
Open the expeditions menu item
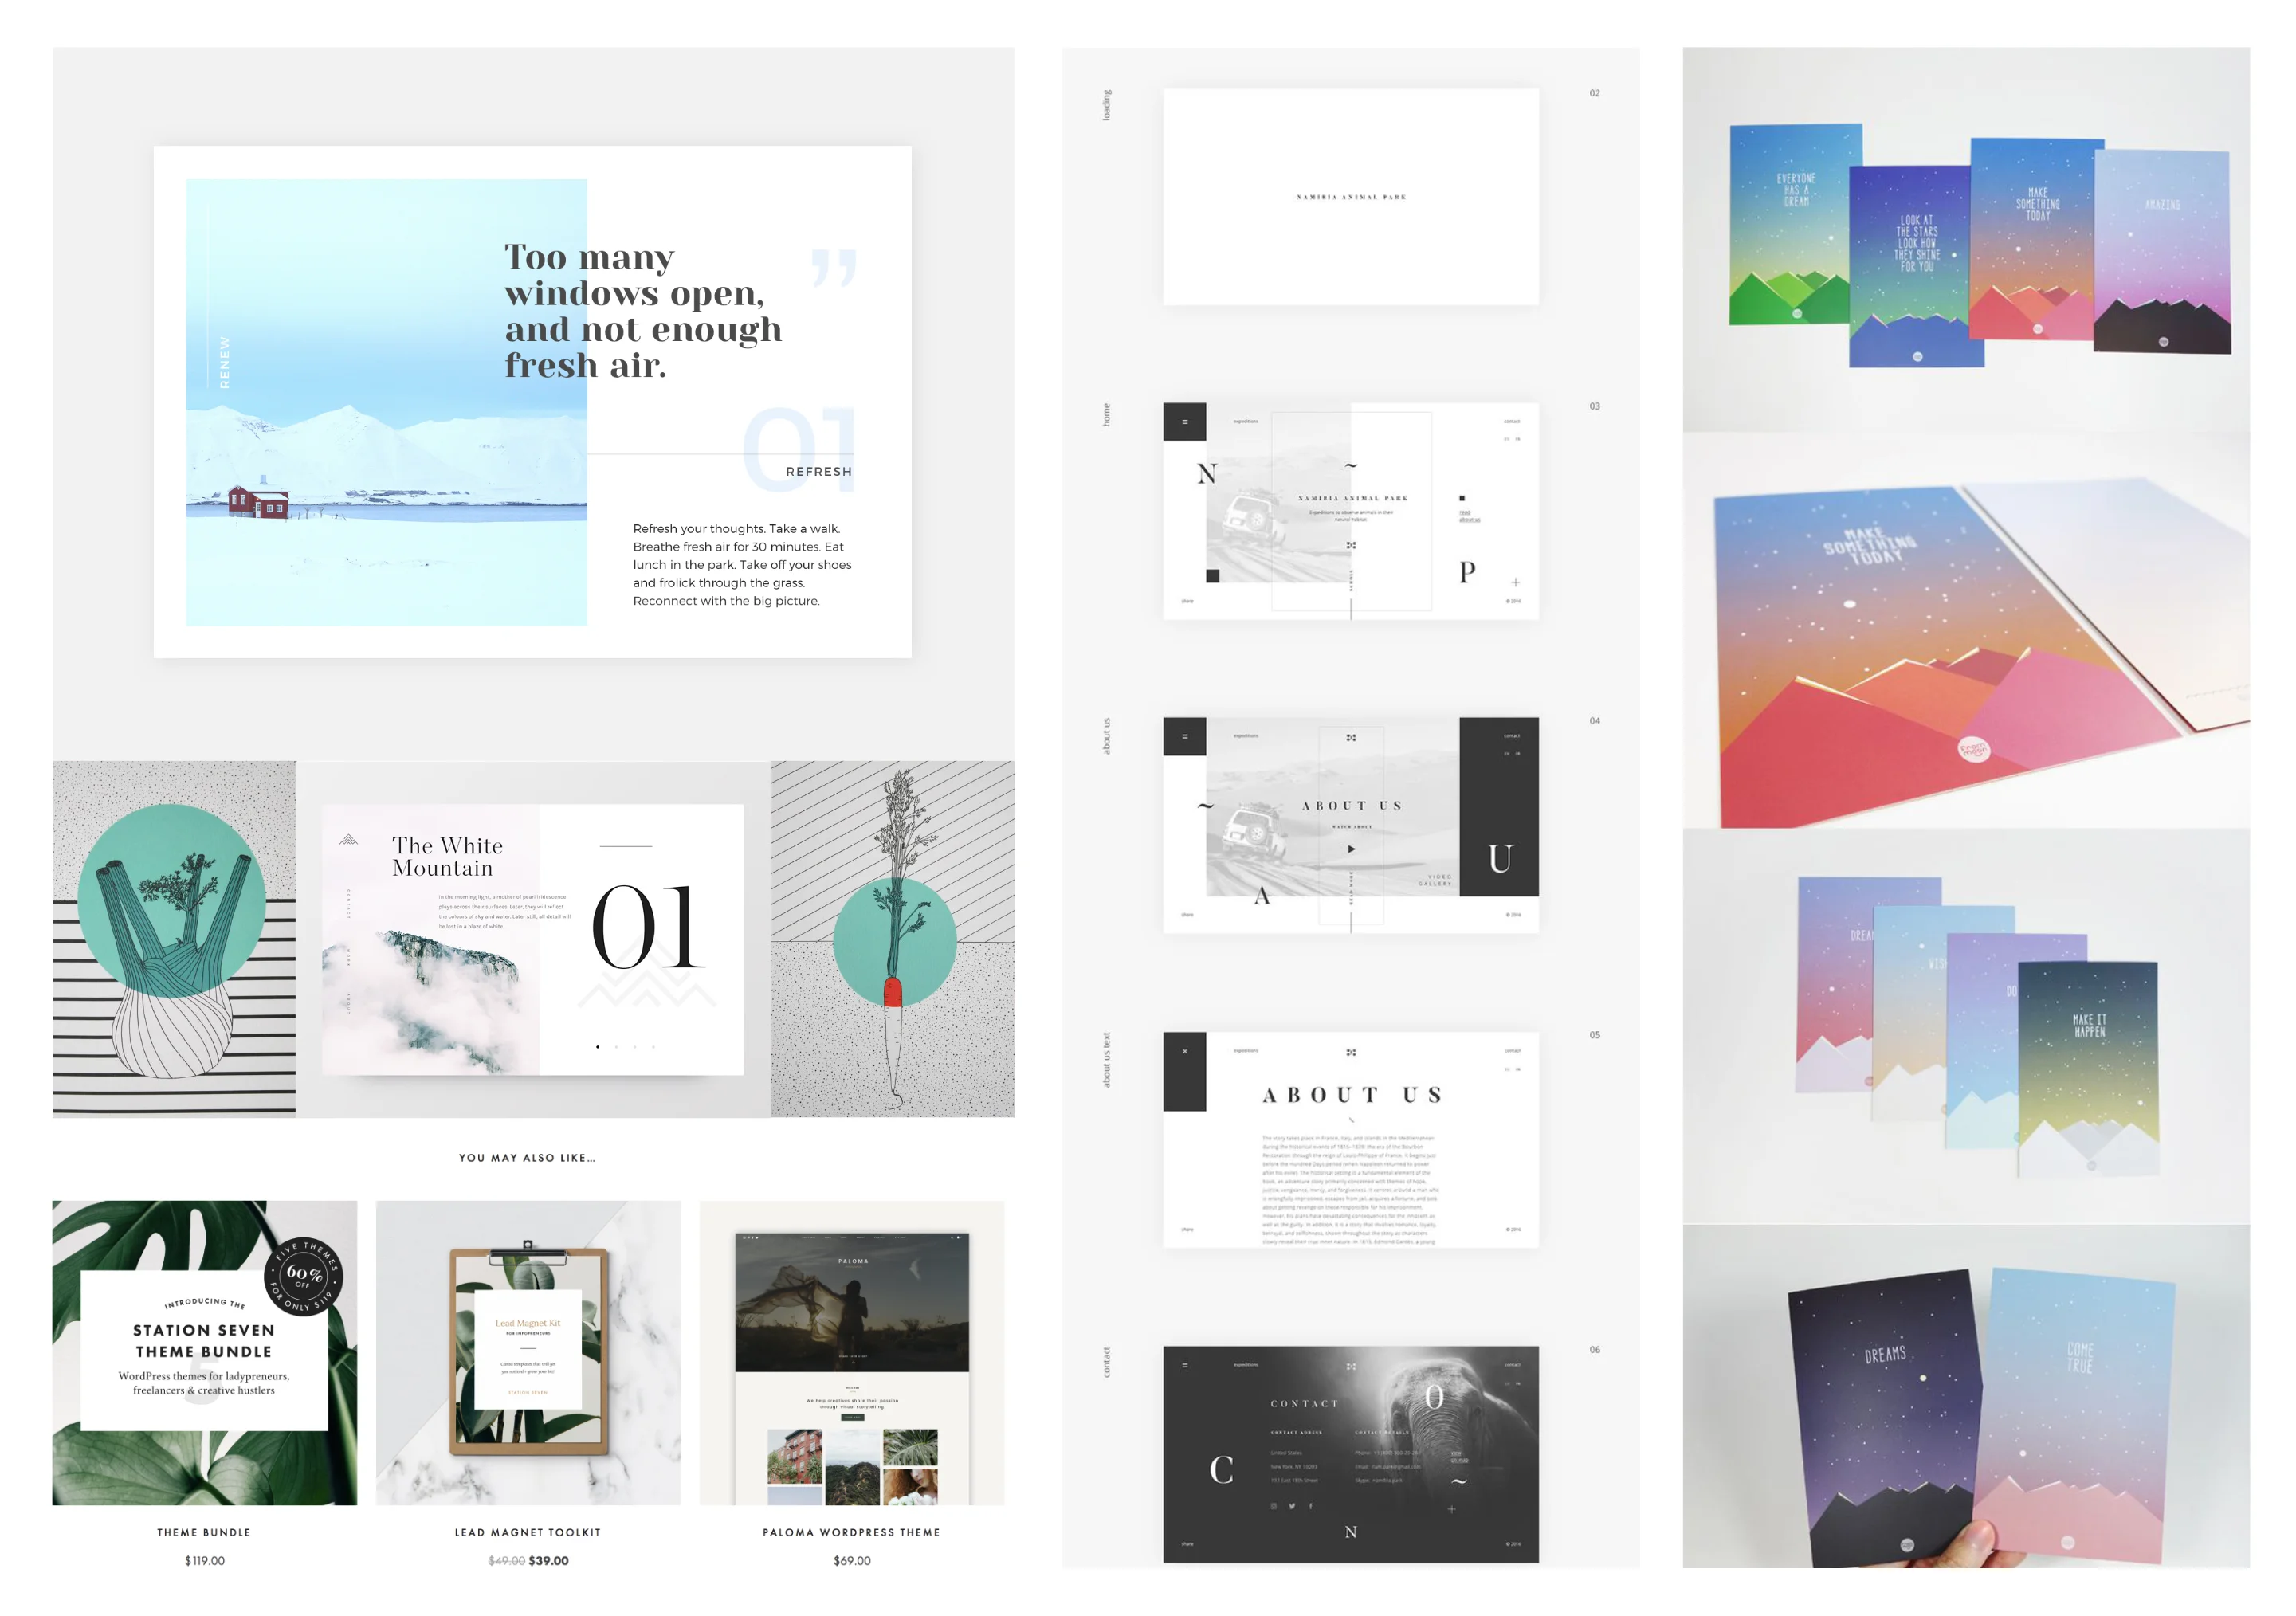(x=1247, y=422)
